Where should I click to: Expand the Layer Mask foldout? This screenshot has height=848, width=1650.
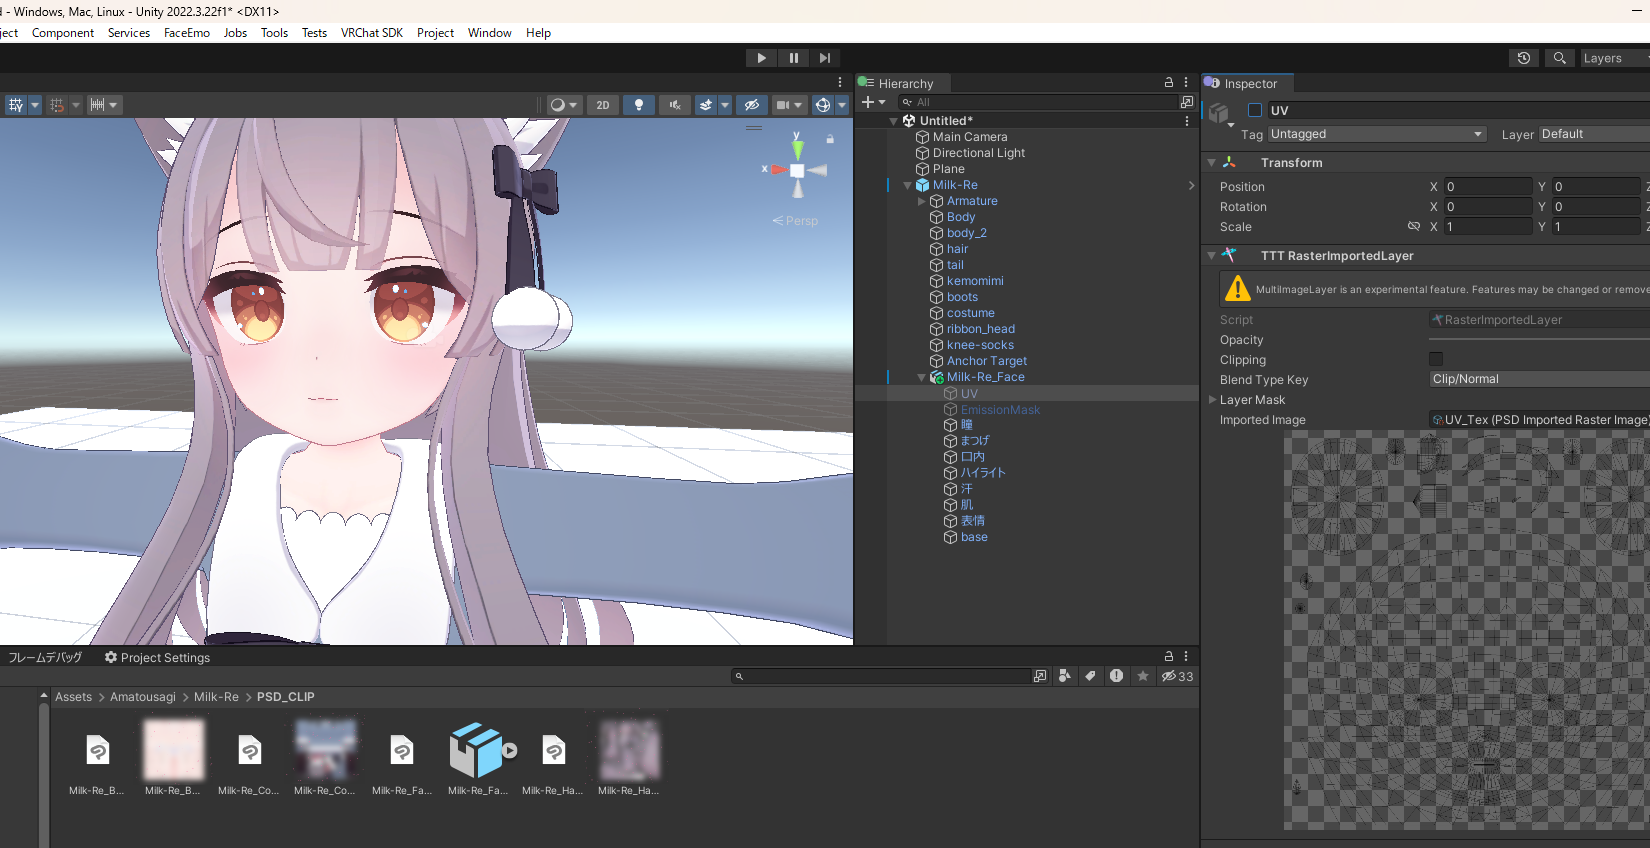click(x=1213, y=400)
